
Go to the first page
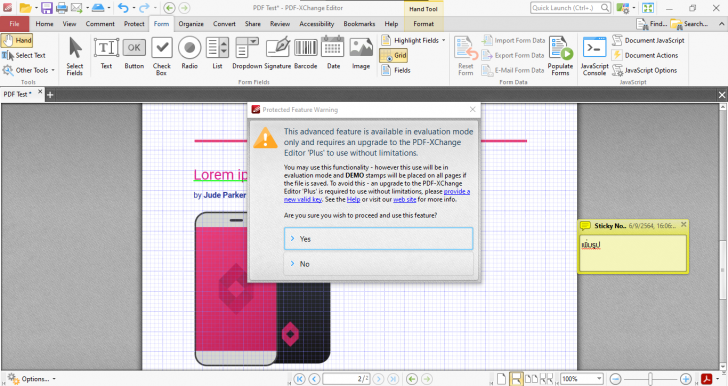tap(299, 379)
